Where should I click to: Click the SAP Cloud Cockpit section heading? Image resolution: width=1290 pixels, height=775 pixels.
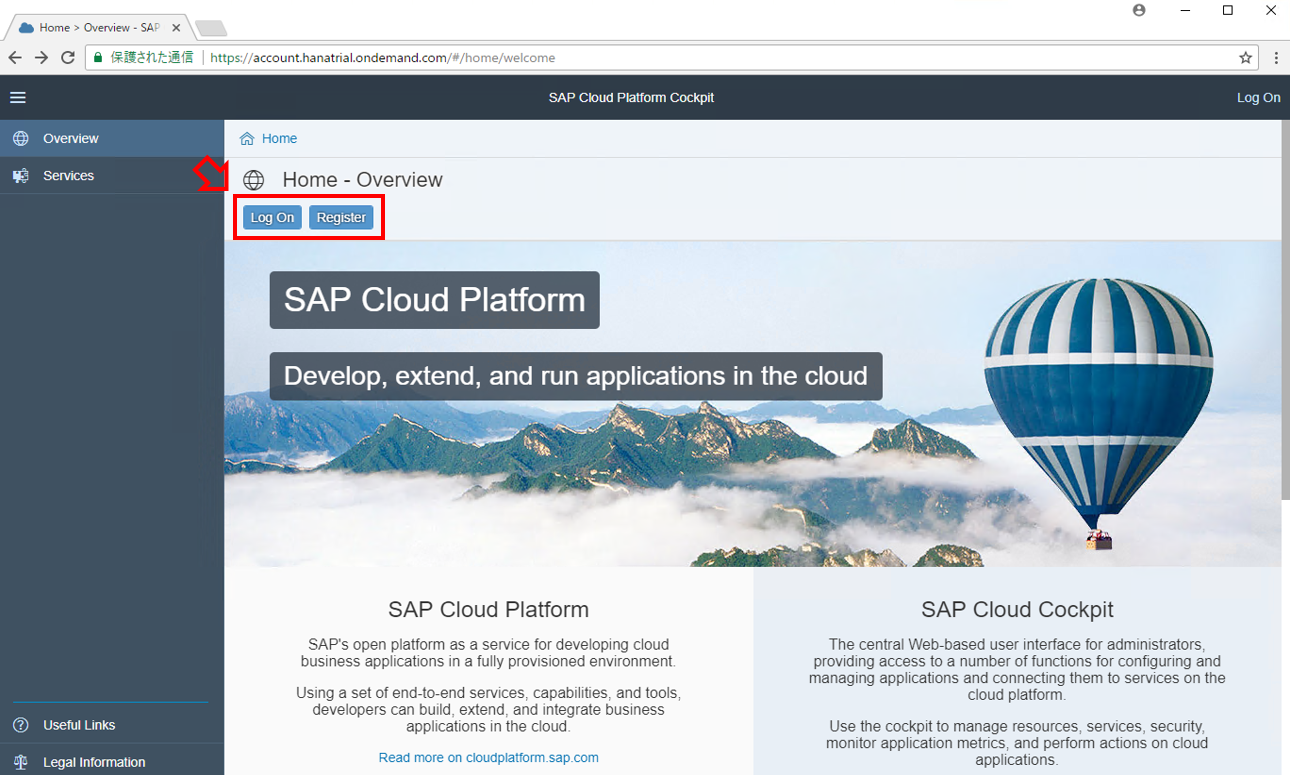coord(1017,610)
